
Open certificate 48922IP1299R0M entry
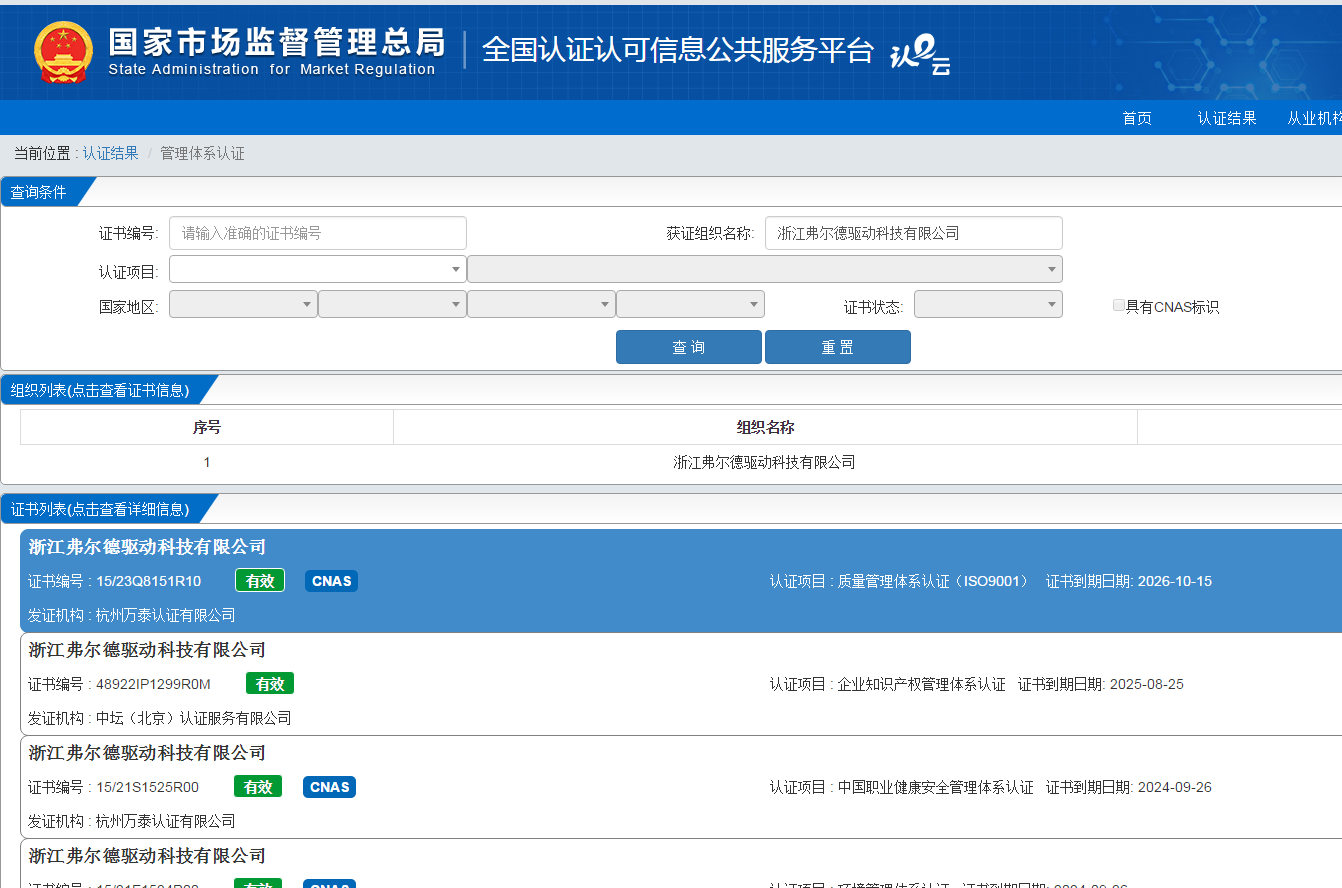coord(681,684)
